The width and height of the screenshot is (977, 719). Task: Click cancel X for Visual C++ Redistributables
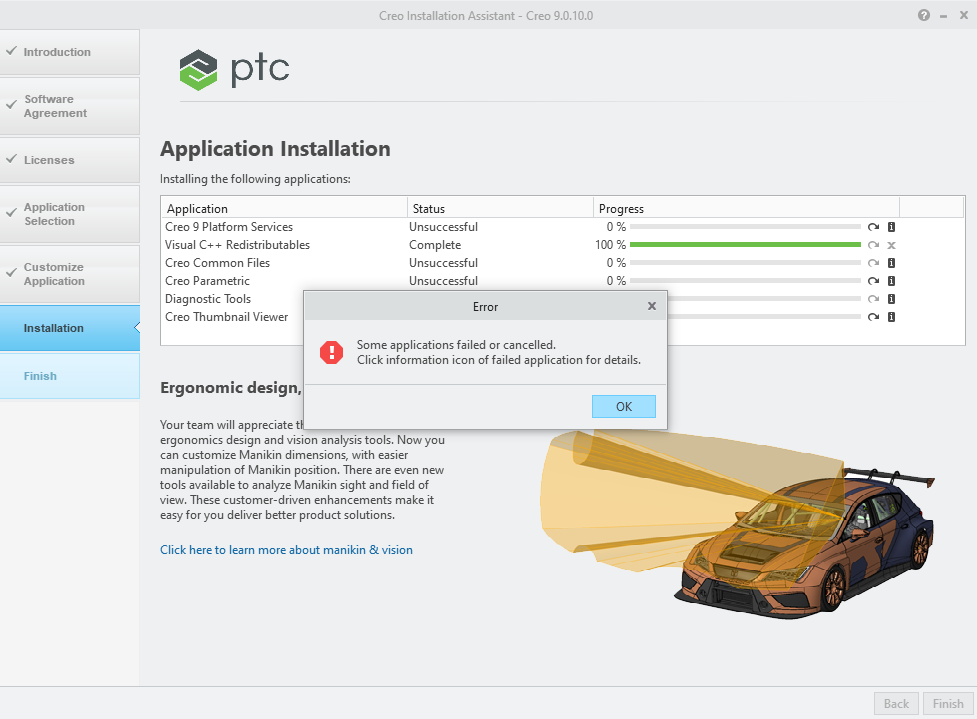click(892, 245)
